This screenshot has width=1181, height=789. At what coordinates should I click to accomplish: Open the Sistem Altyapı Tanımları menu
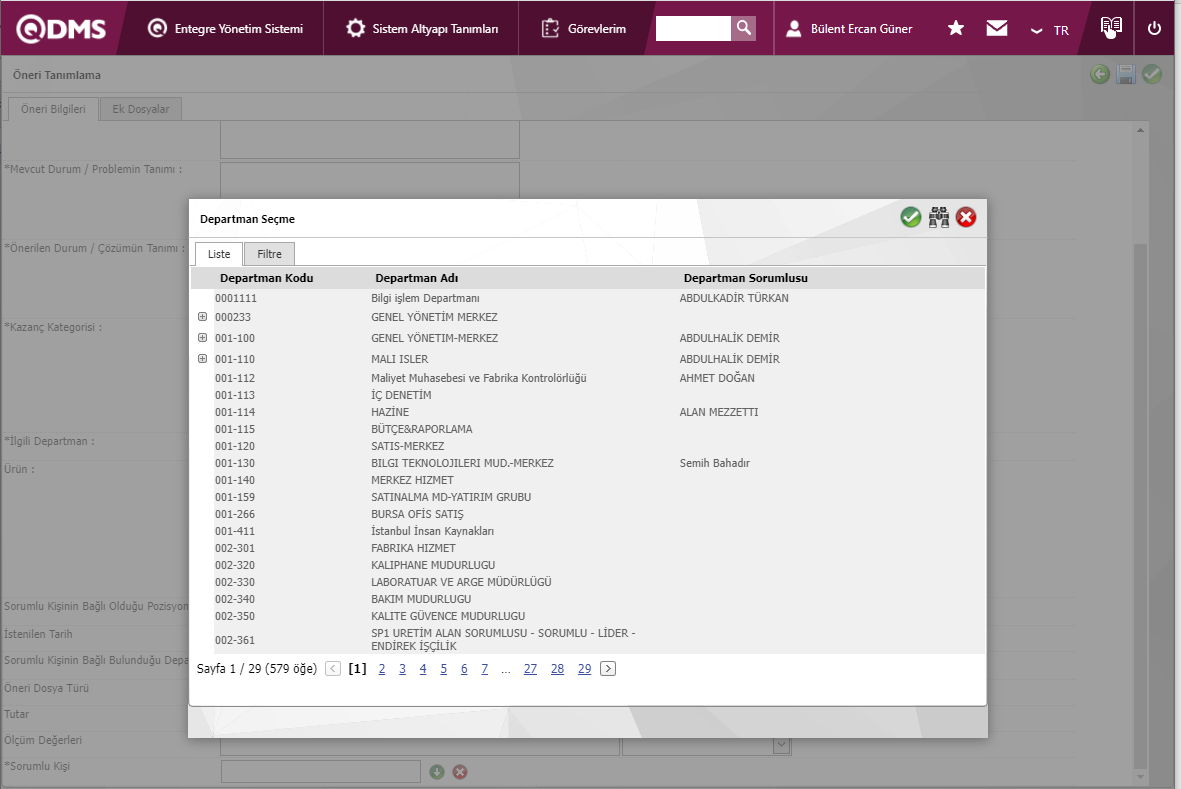(x=421, y=29)
